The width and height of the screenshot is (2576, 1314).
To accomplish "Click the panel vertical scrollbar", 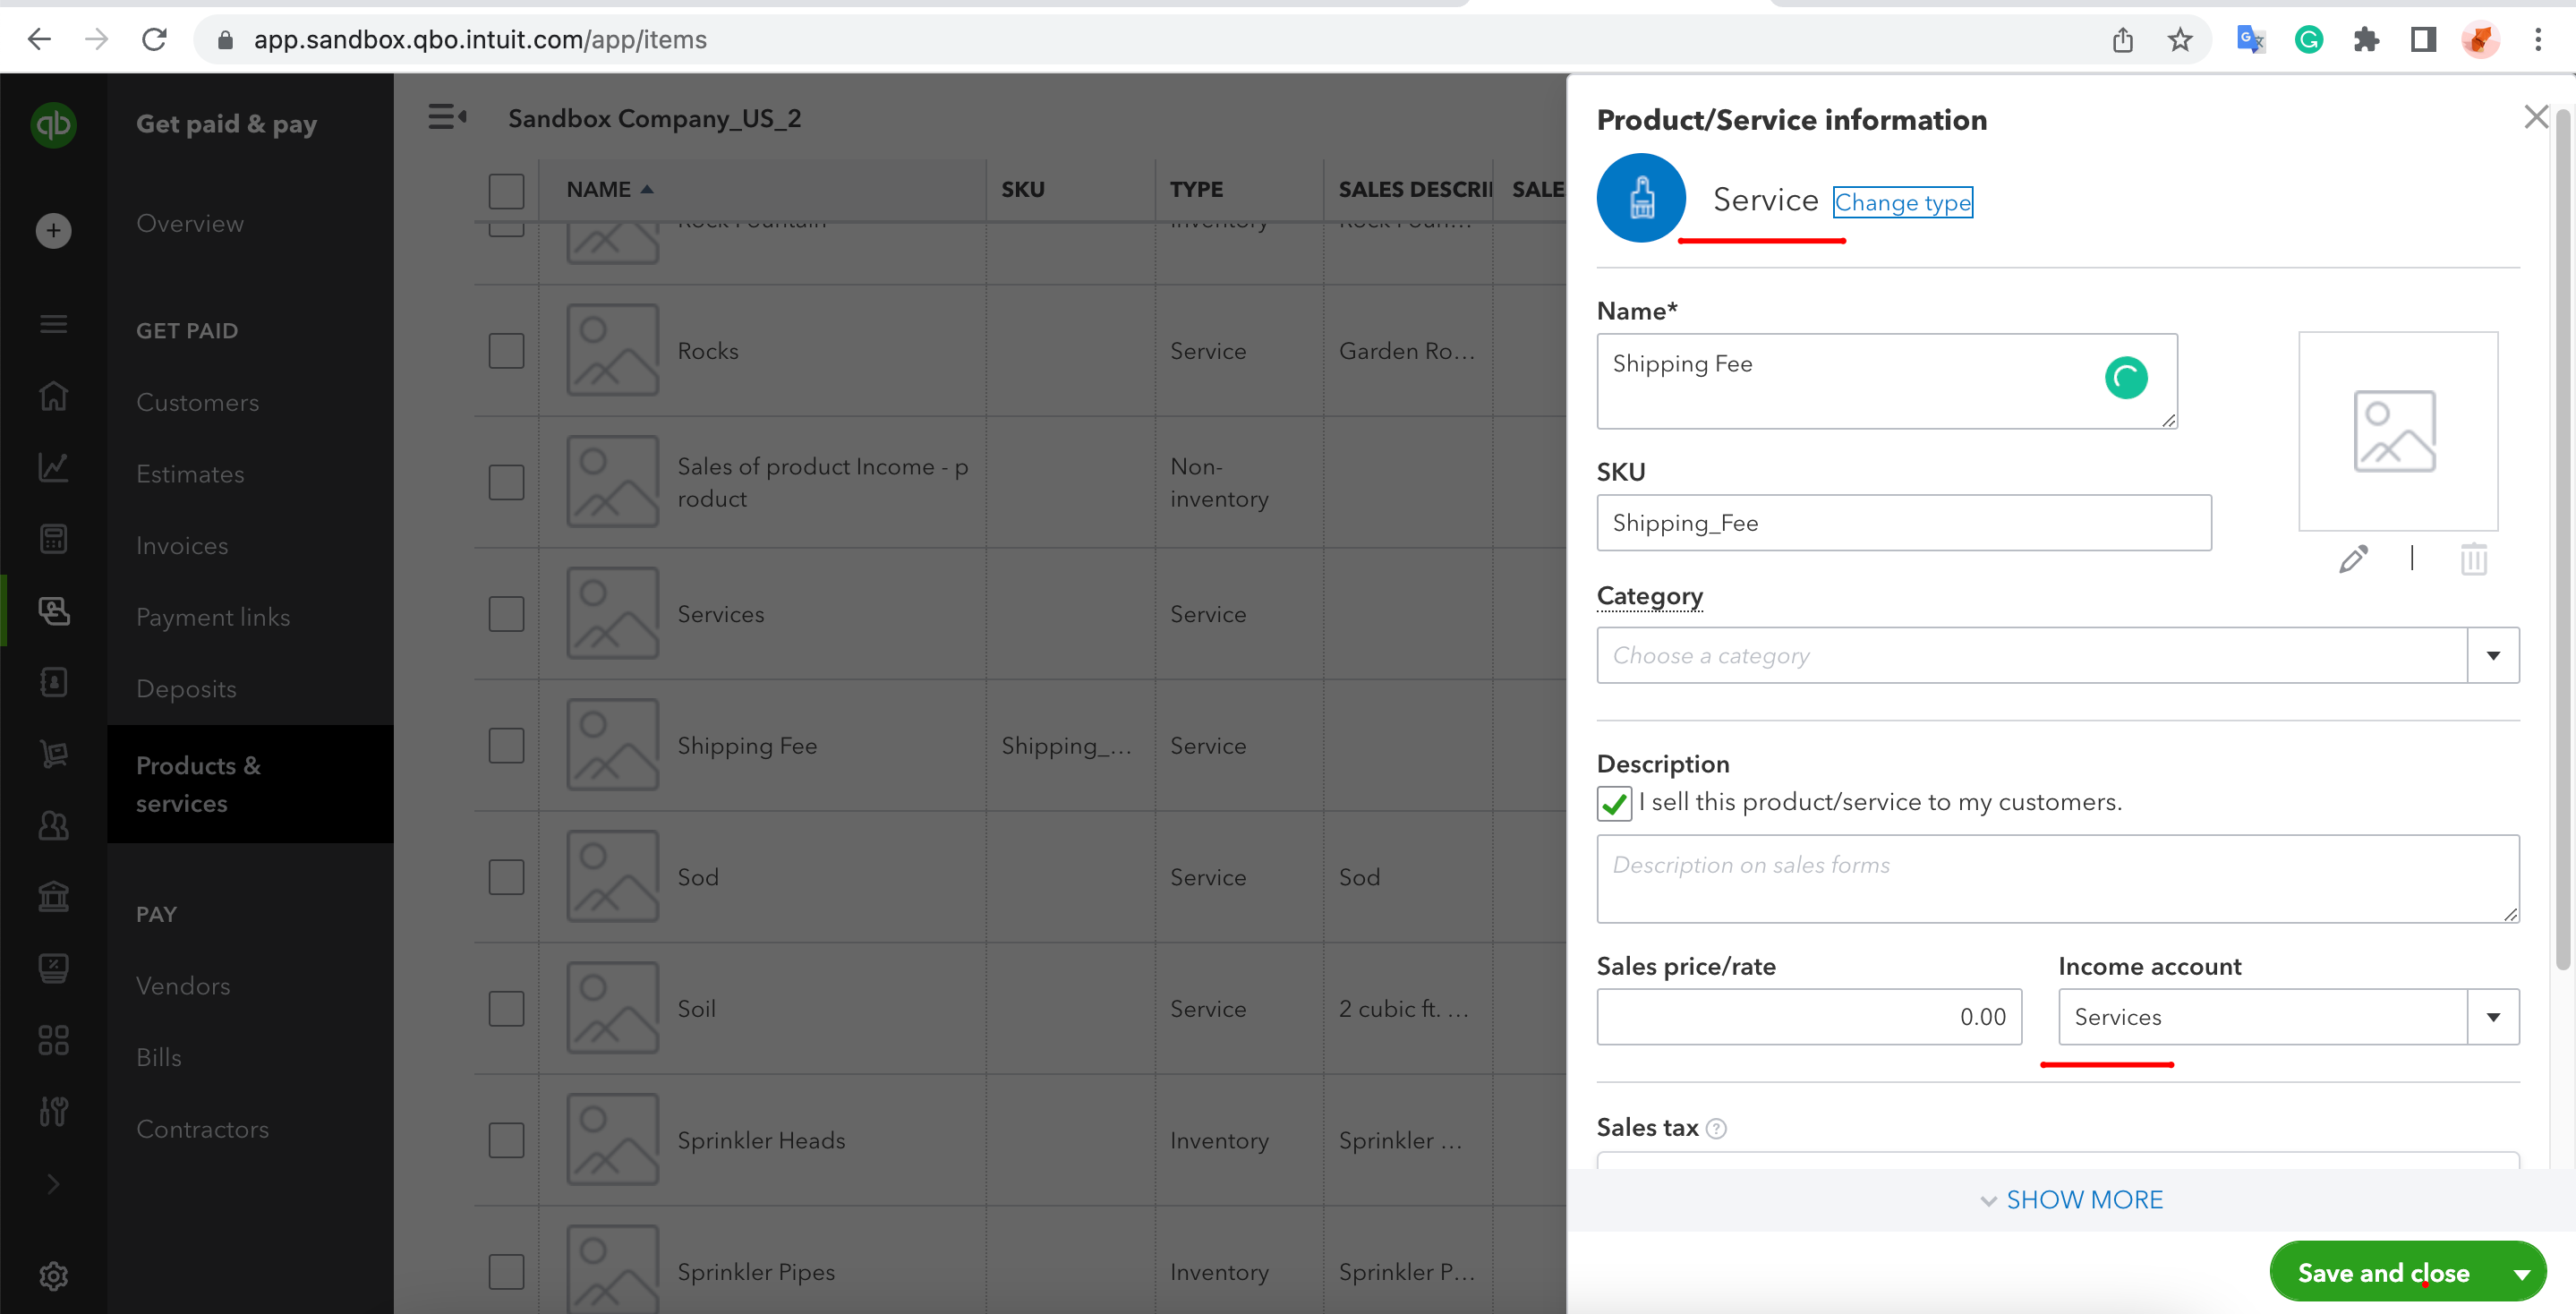I will 2562,540.
